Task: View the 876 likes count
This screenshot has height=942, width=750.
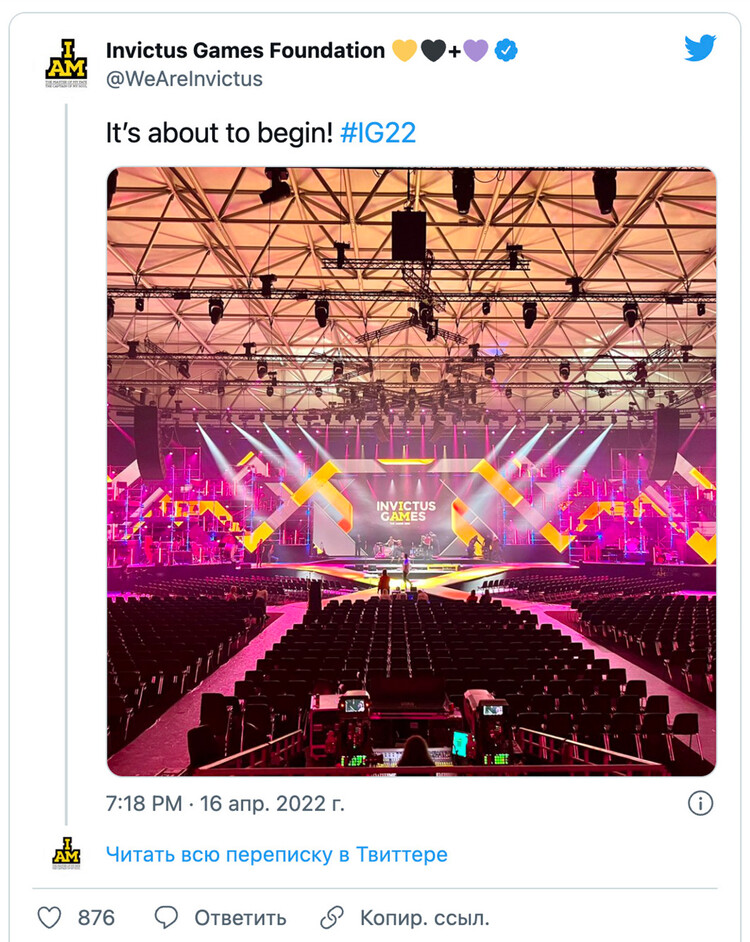Action: (96, 917)
